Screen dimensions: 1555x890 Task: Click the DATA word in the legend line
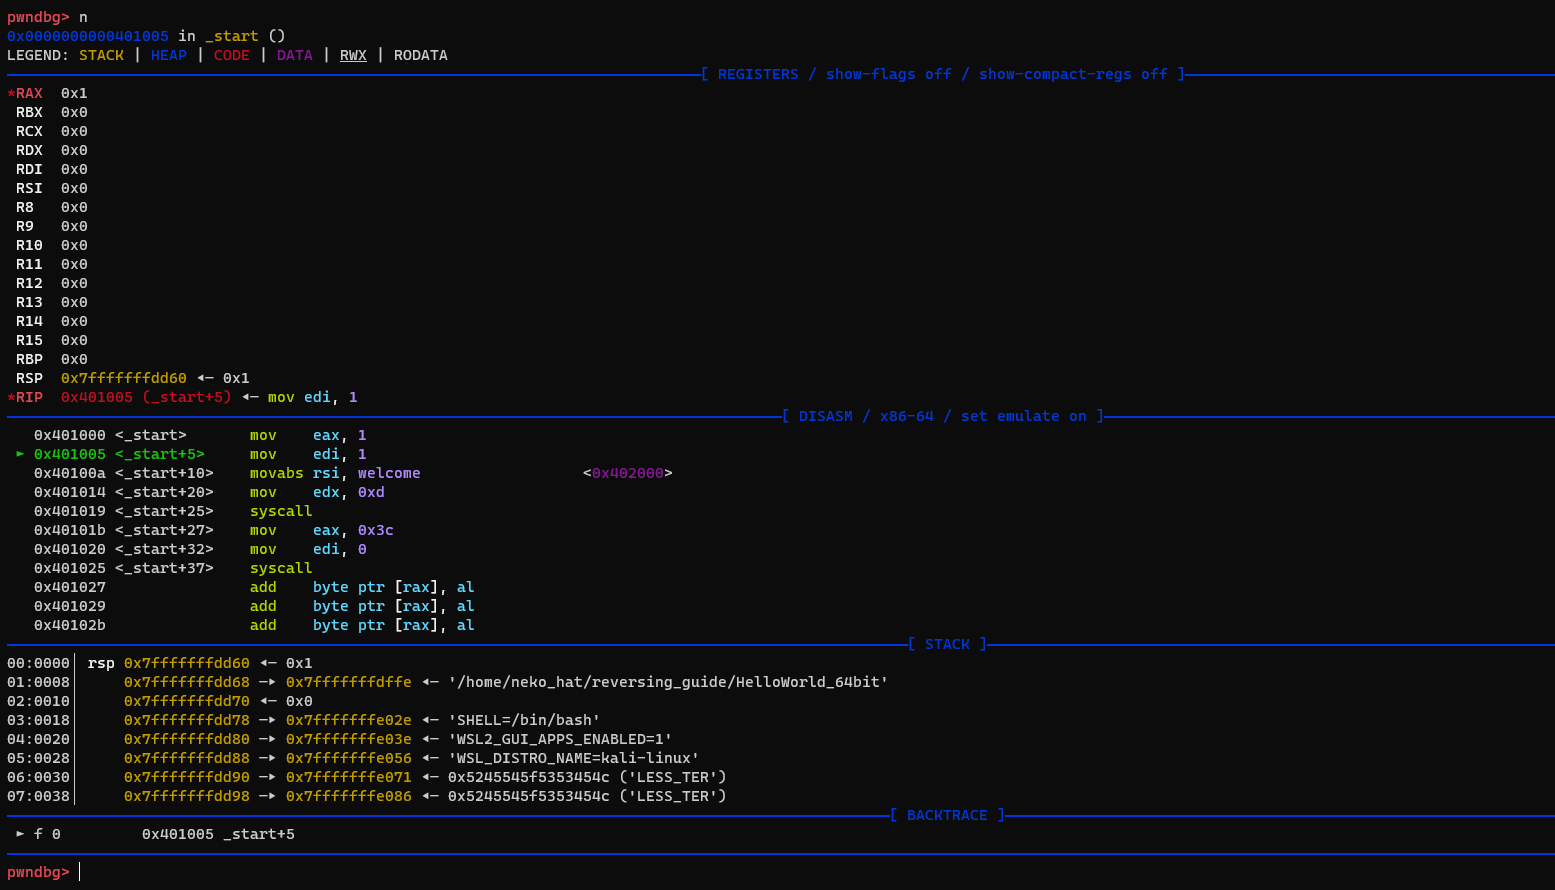[295, 55]
